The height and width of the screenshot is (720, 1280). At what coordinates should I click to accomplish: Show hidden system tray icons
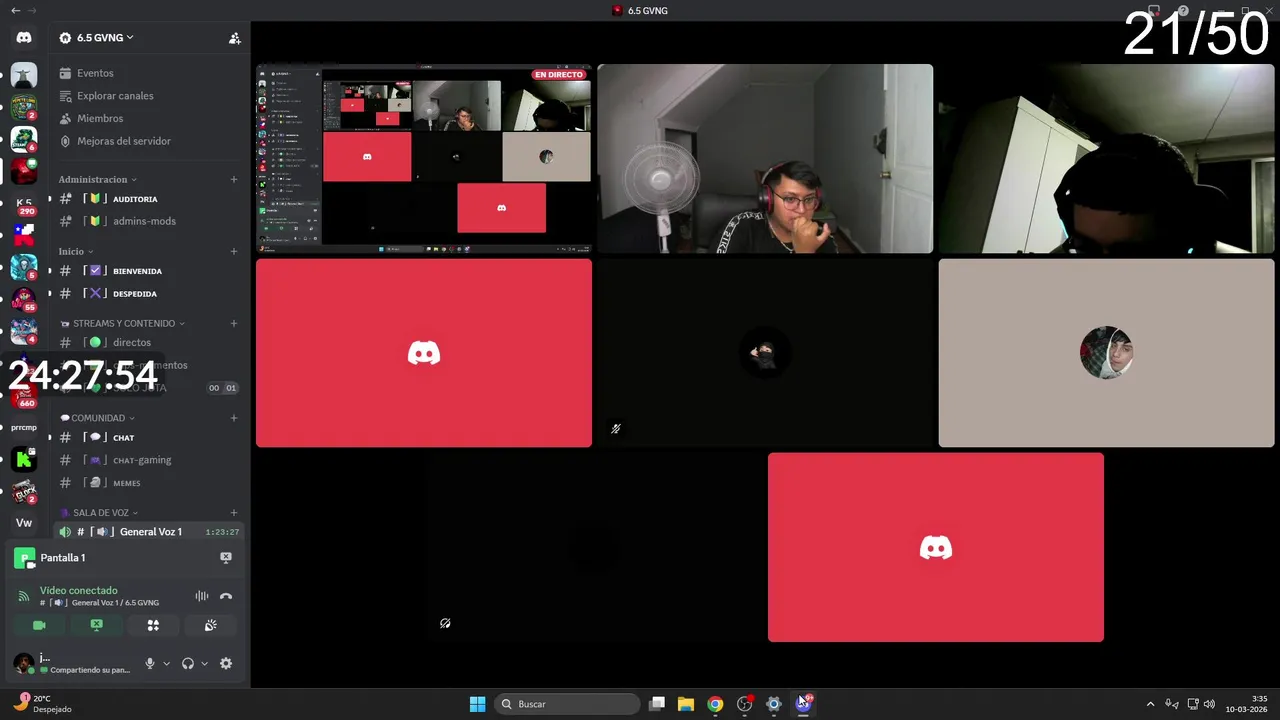tap(1150, 704)
